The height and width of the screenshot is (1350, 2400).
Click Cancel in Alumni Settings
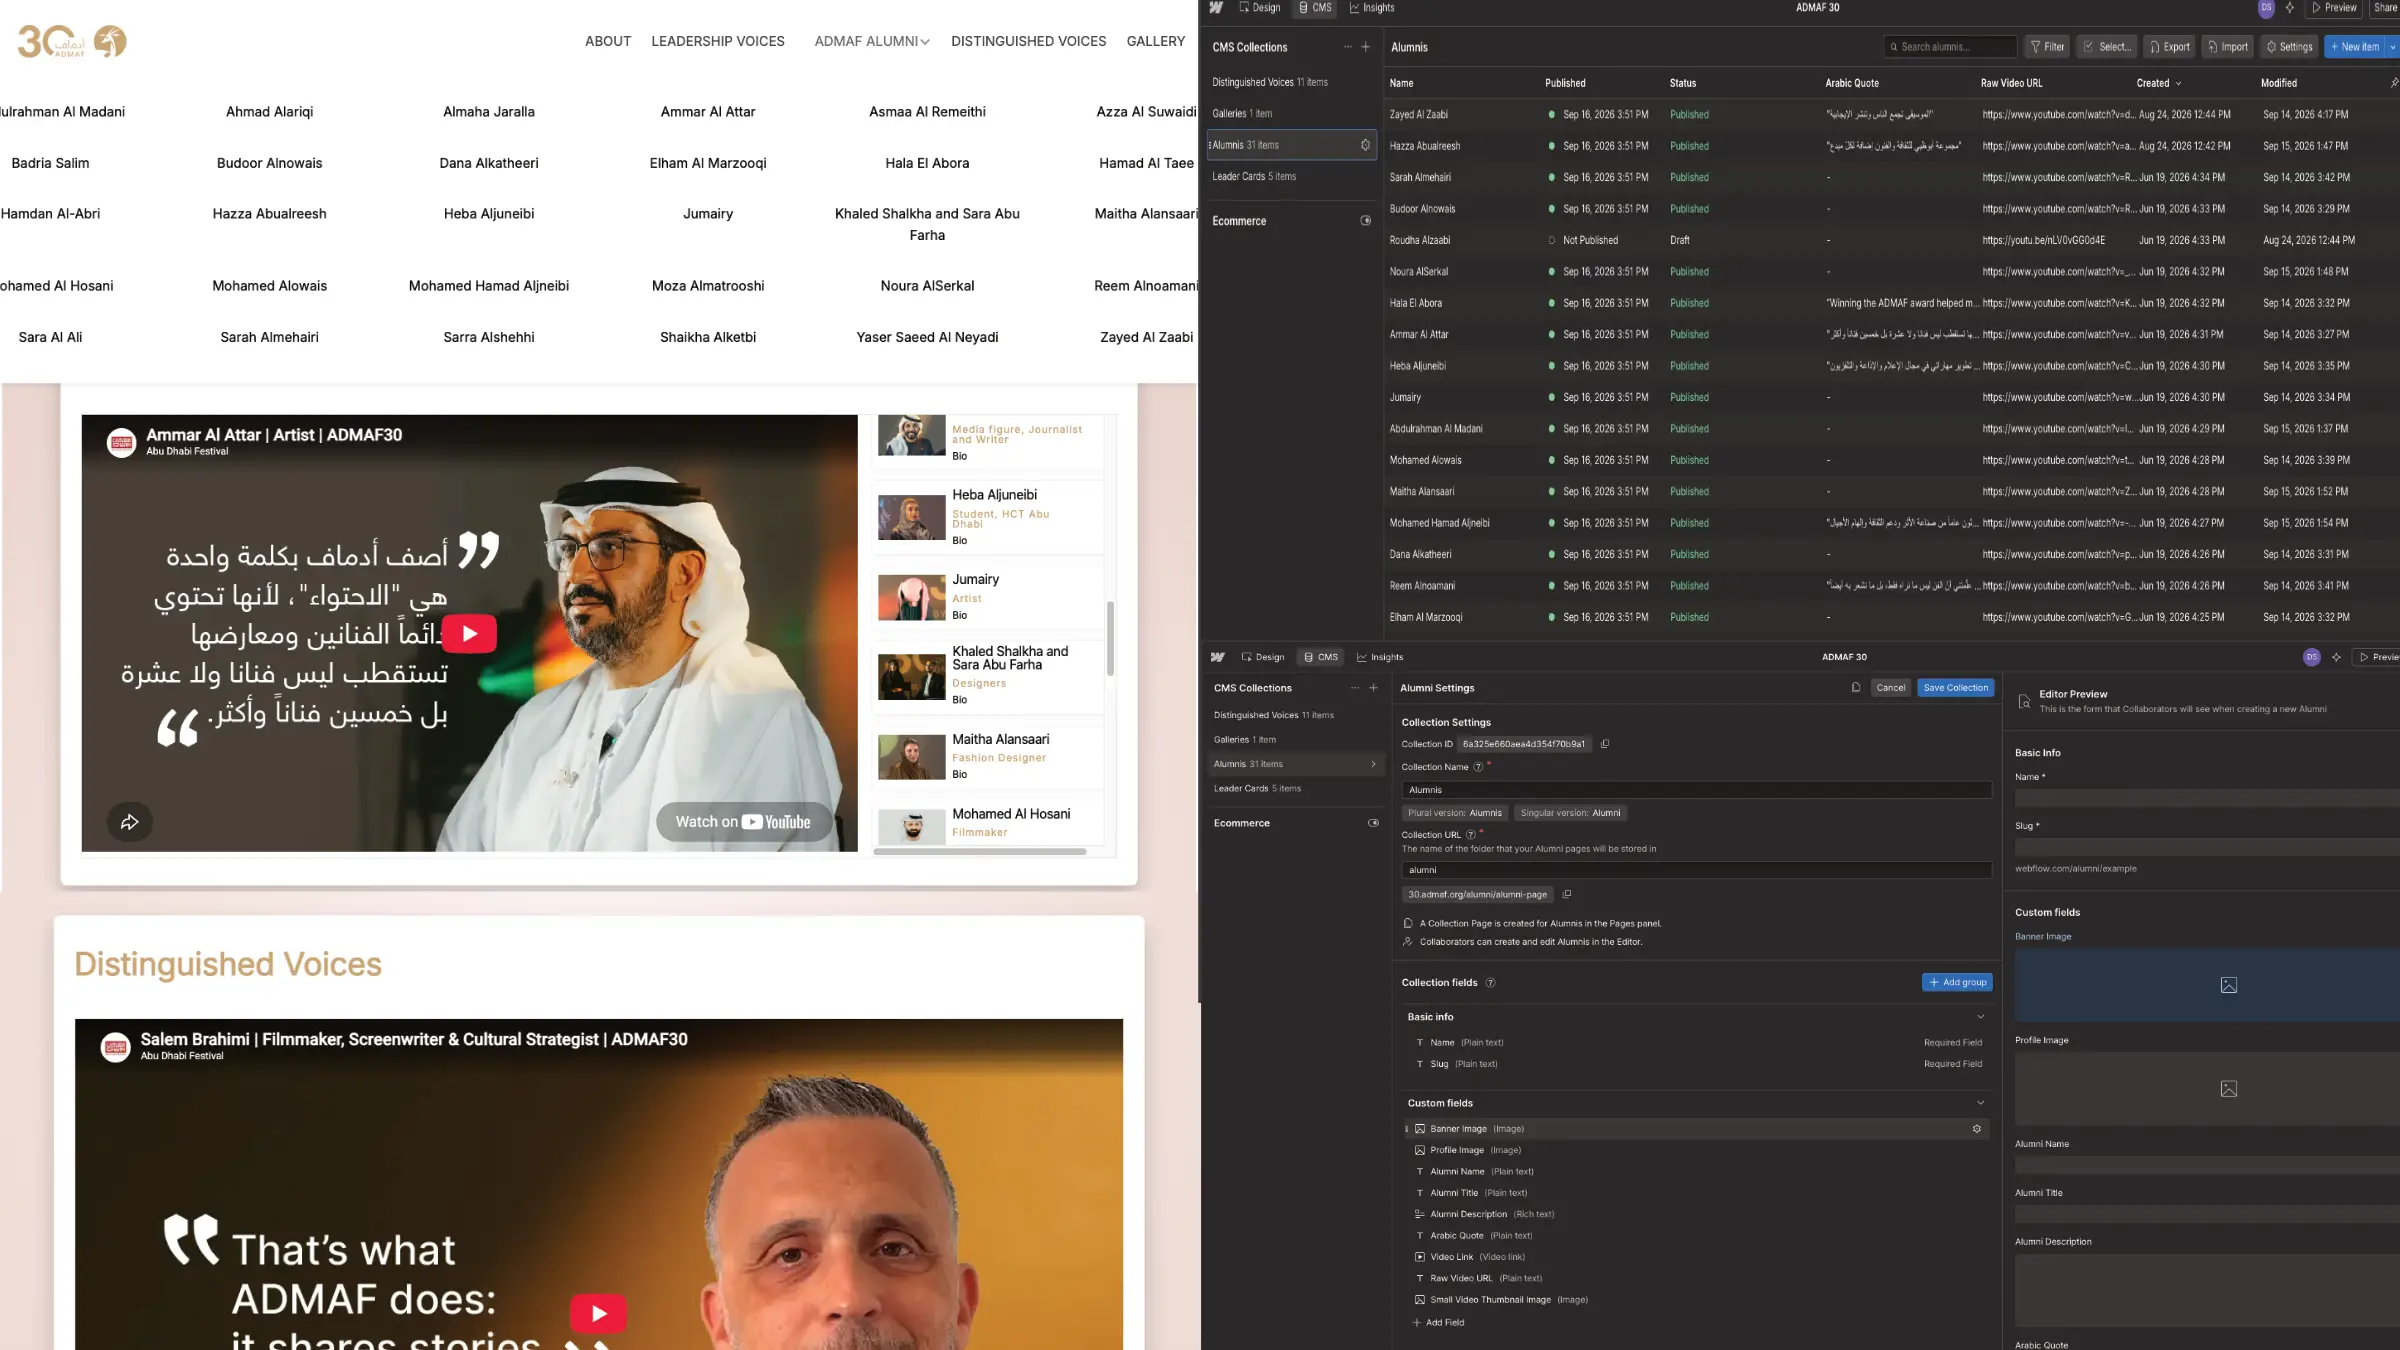point(1890,688)
